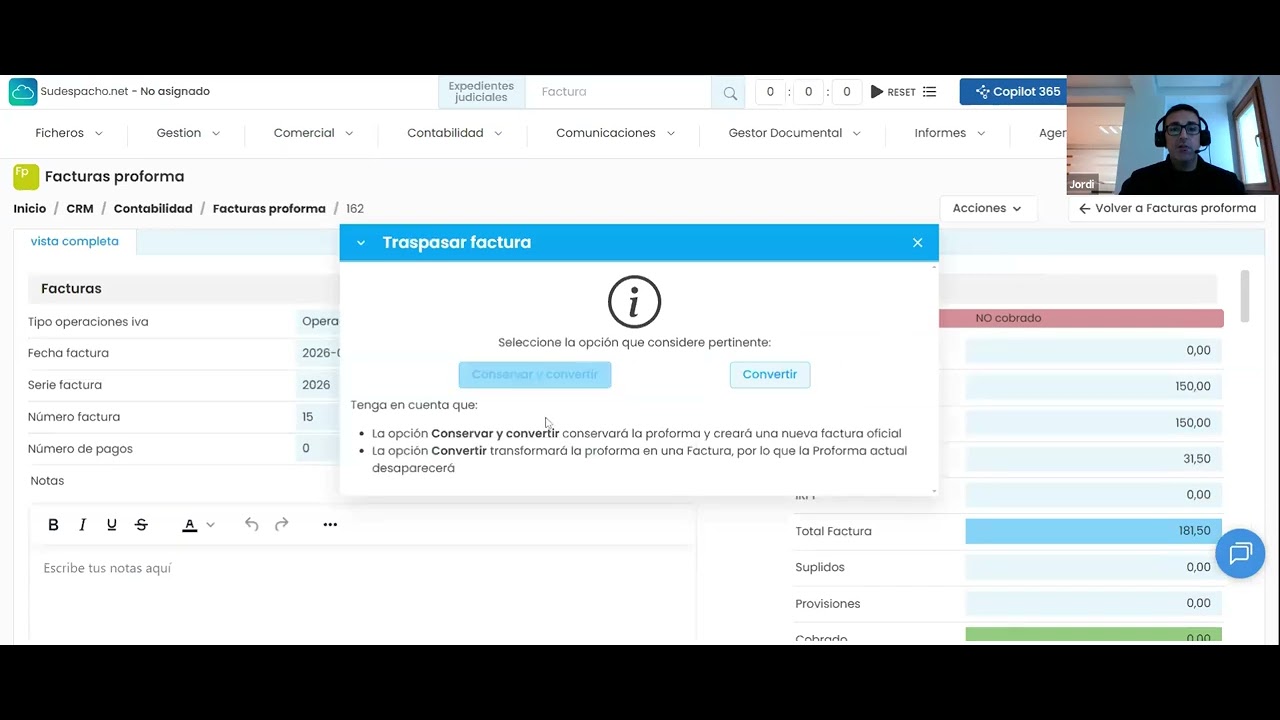Open the timer list icon
The image size is (1280, 720).
tap(930, 92)
